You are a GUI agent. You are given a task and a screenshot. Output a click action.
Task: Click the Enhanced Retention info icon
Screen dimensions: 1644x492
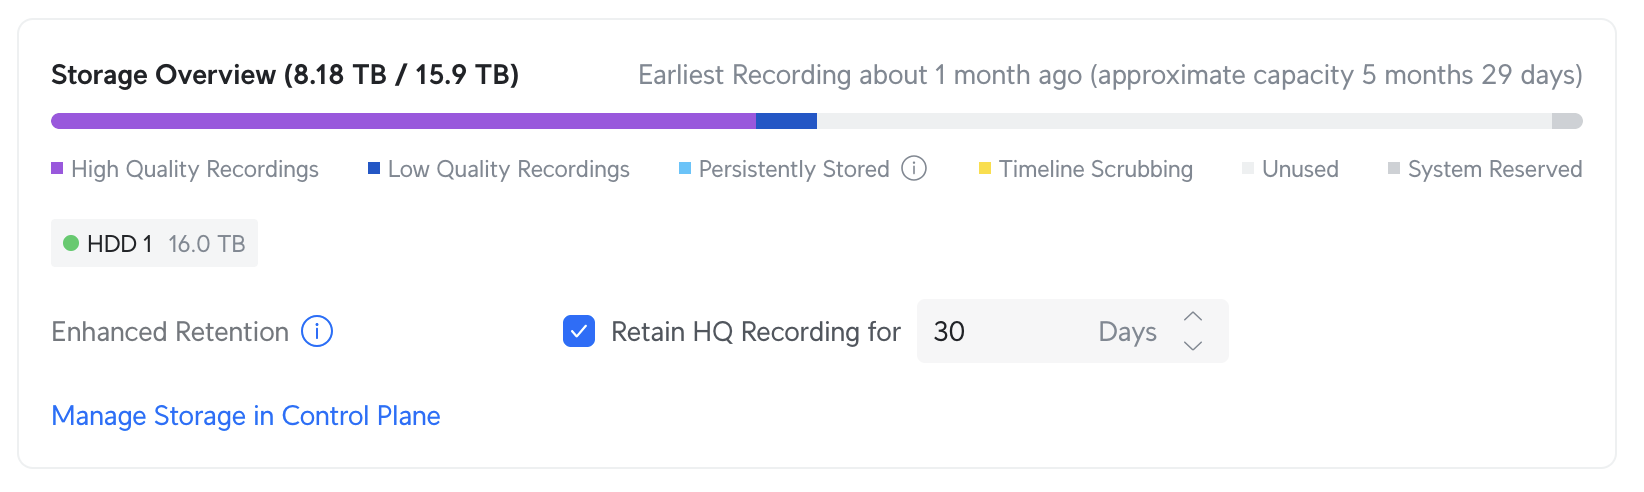pyautogui.click(x=317, y=331)
